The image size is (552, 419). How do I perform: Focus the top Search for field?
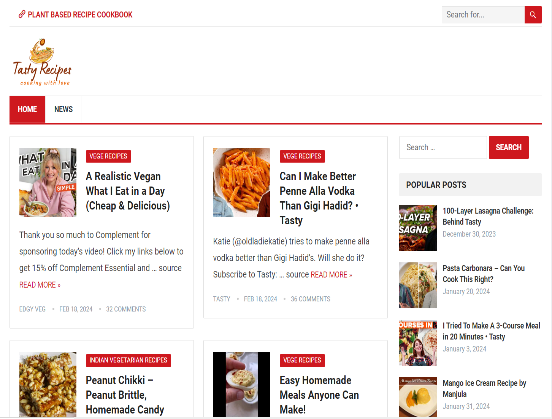483,14
